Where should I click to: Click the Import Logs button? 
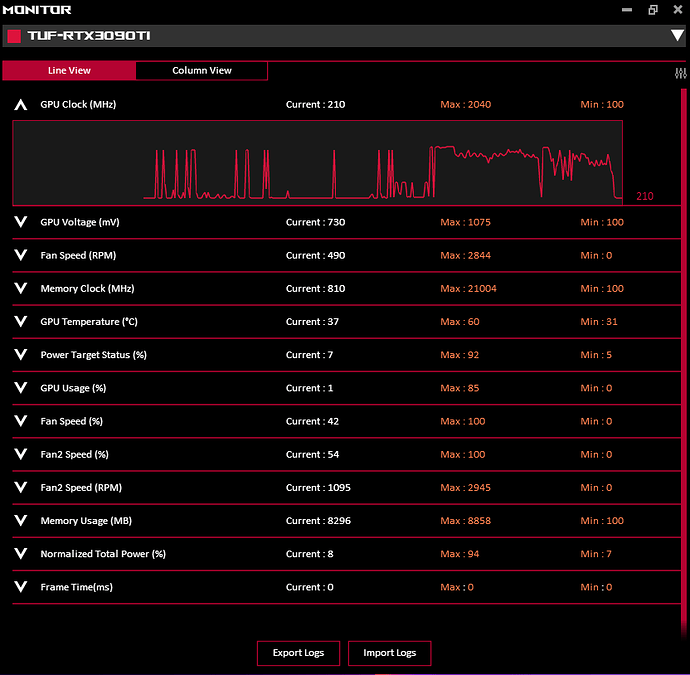(389, 653)
